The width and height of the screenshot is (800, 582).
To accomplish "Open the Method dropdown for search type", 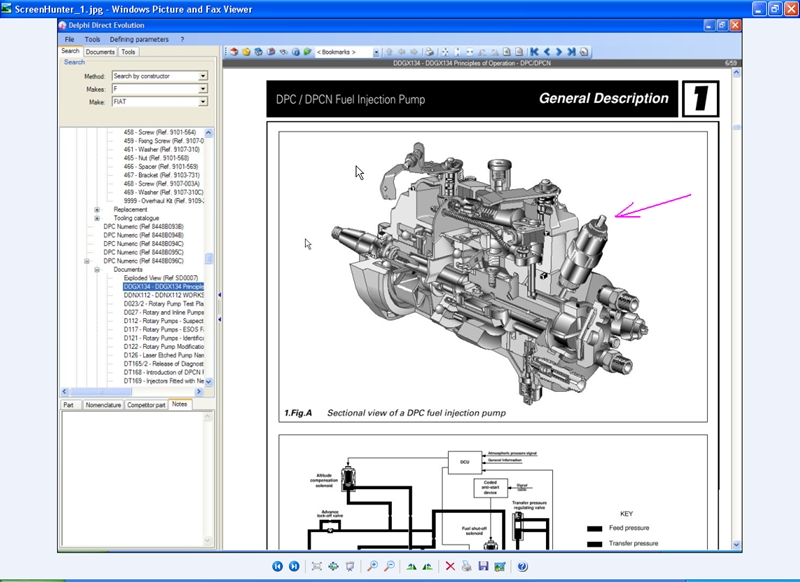I will click(x=203, y=76).
